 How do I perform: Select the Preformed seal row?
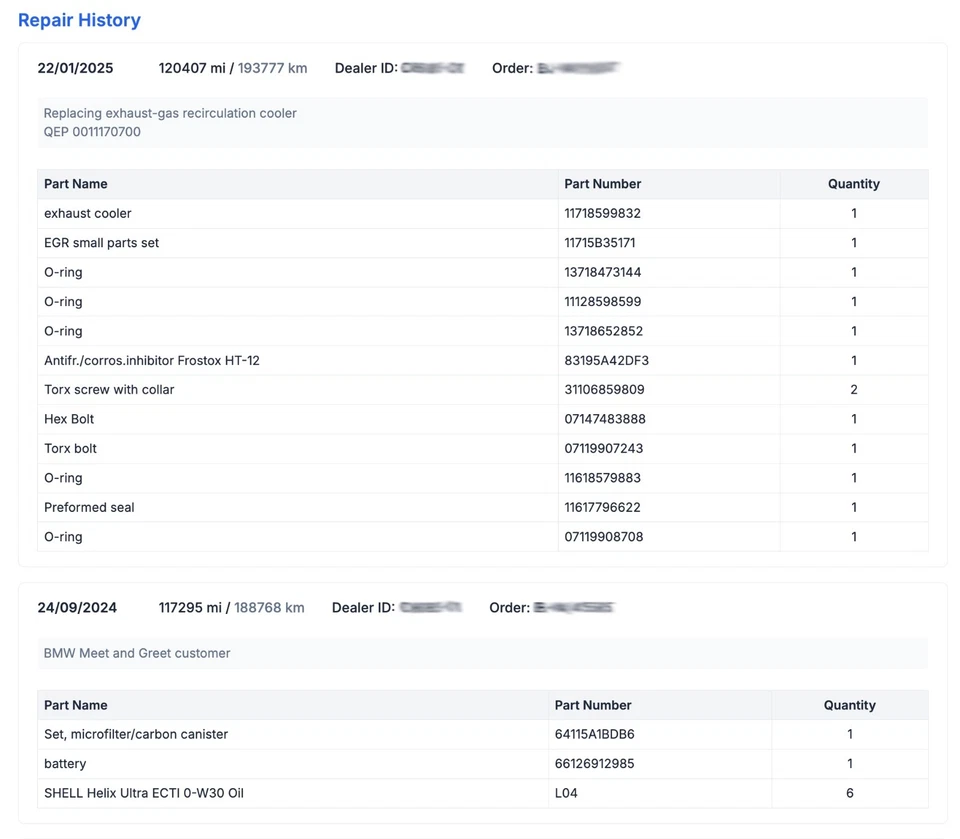click(x=89, y=507)
